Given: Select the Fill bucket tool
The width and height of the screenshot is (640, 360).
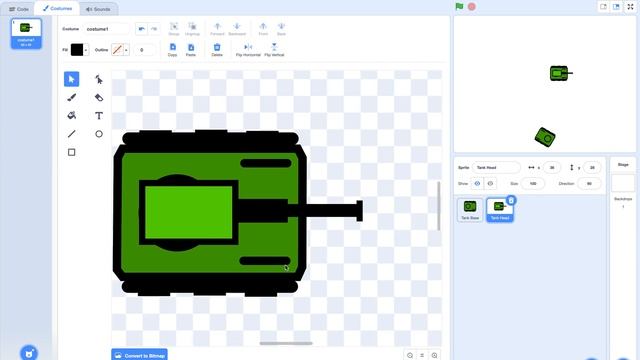Looking at the screenshot, I should (71, 116).
